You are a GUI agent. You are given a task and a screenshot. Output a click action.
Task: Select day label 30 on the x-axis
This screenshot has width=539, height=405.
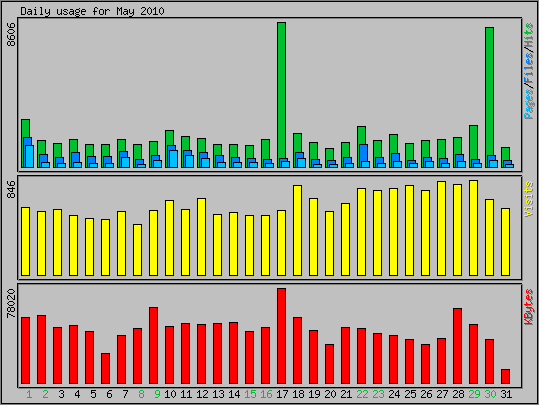tap(490, 394)
